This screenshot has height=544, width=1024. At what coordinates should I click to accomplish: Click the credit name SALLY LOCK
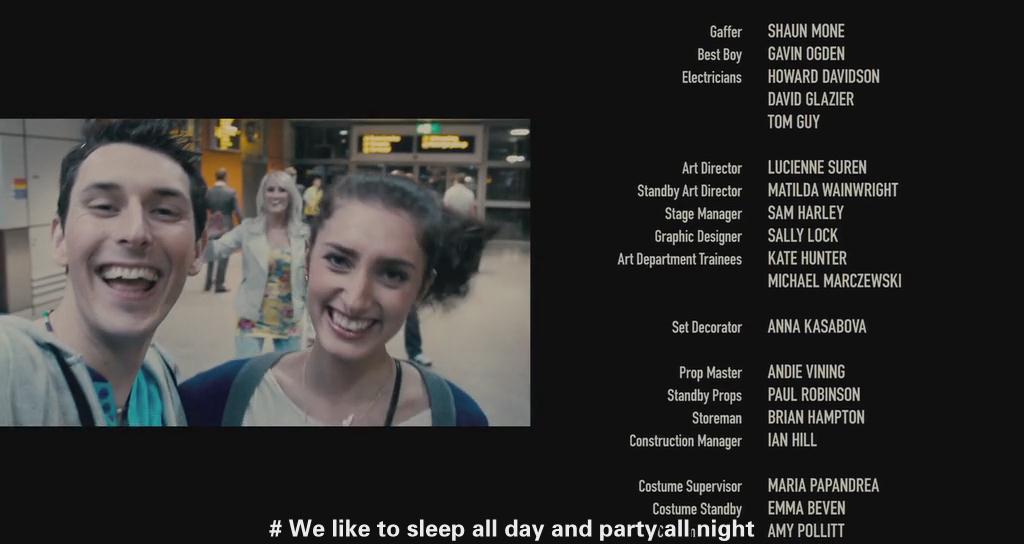pos(802,236)
